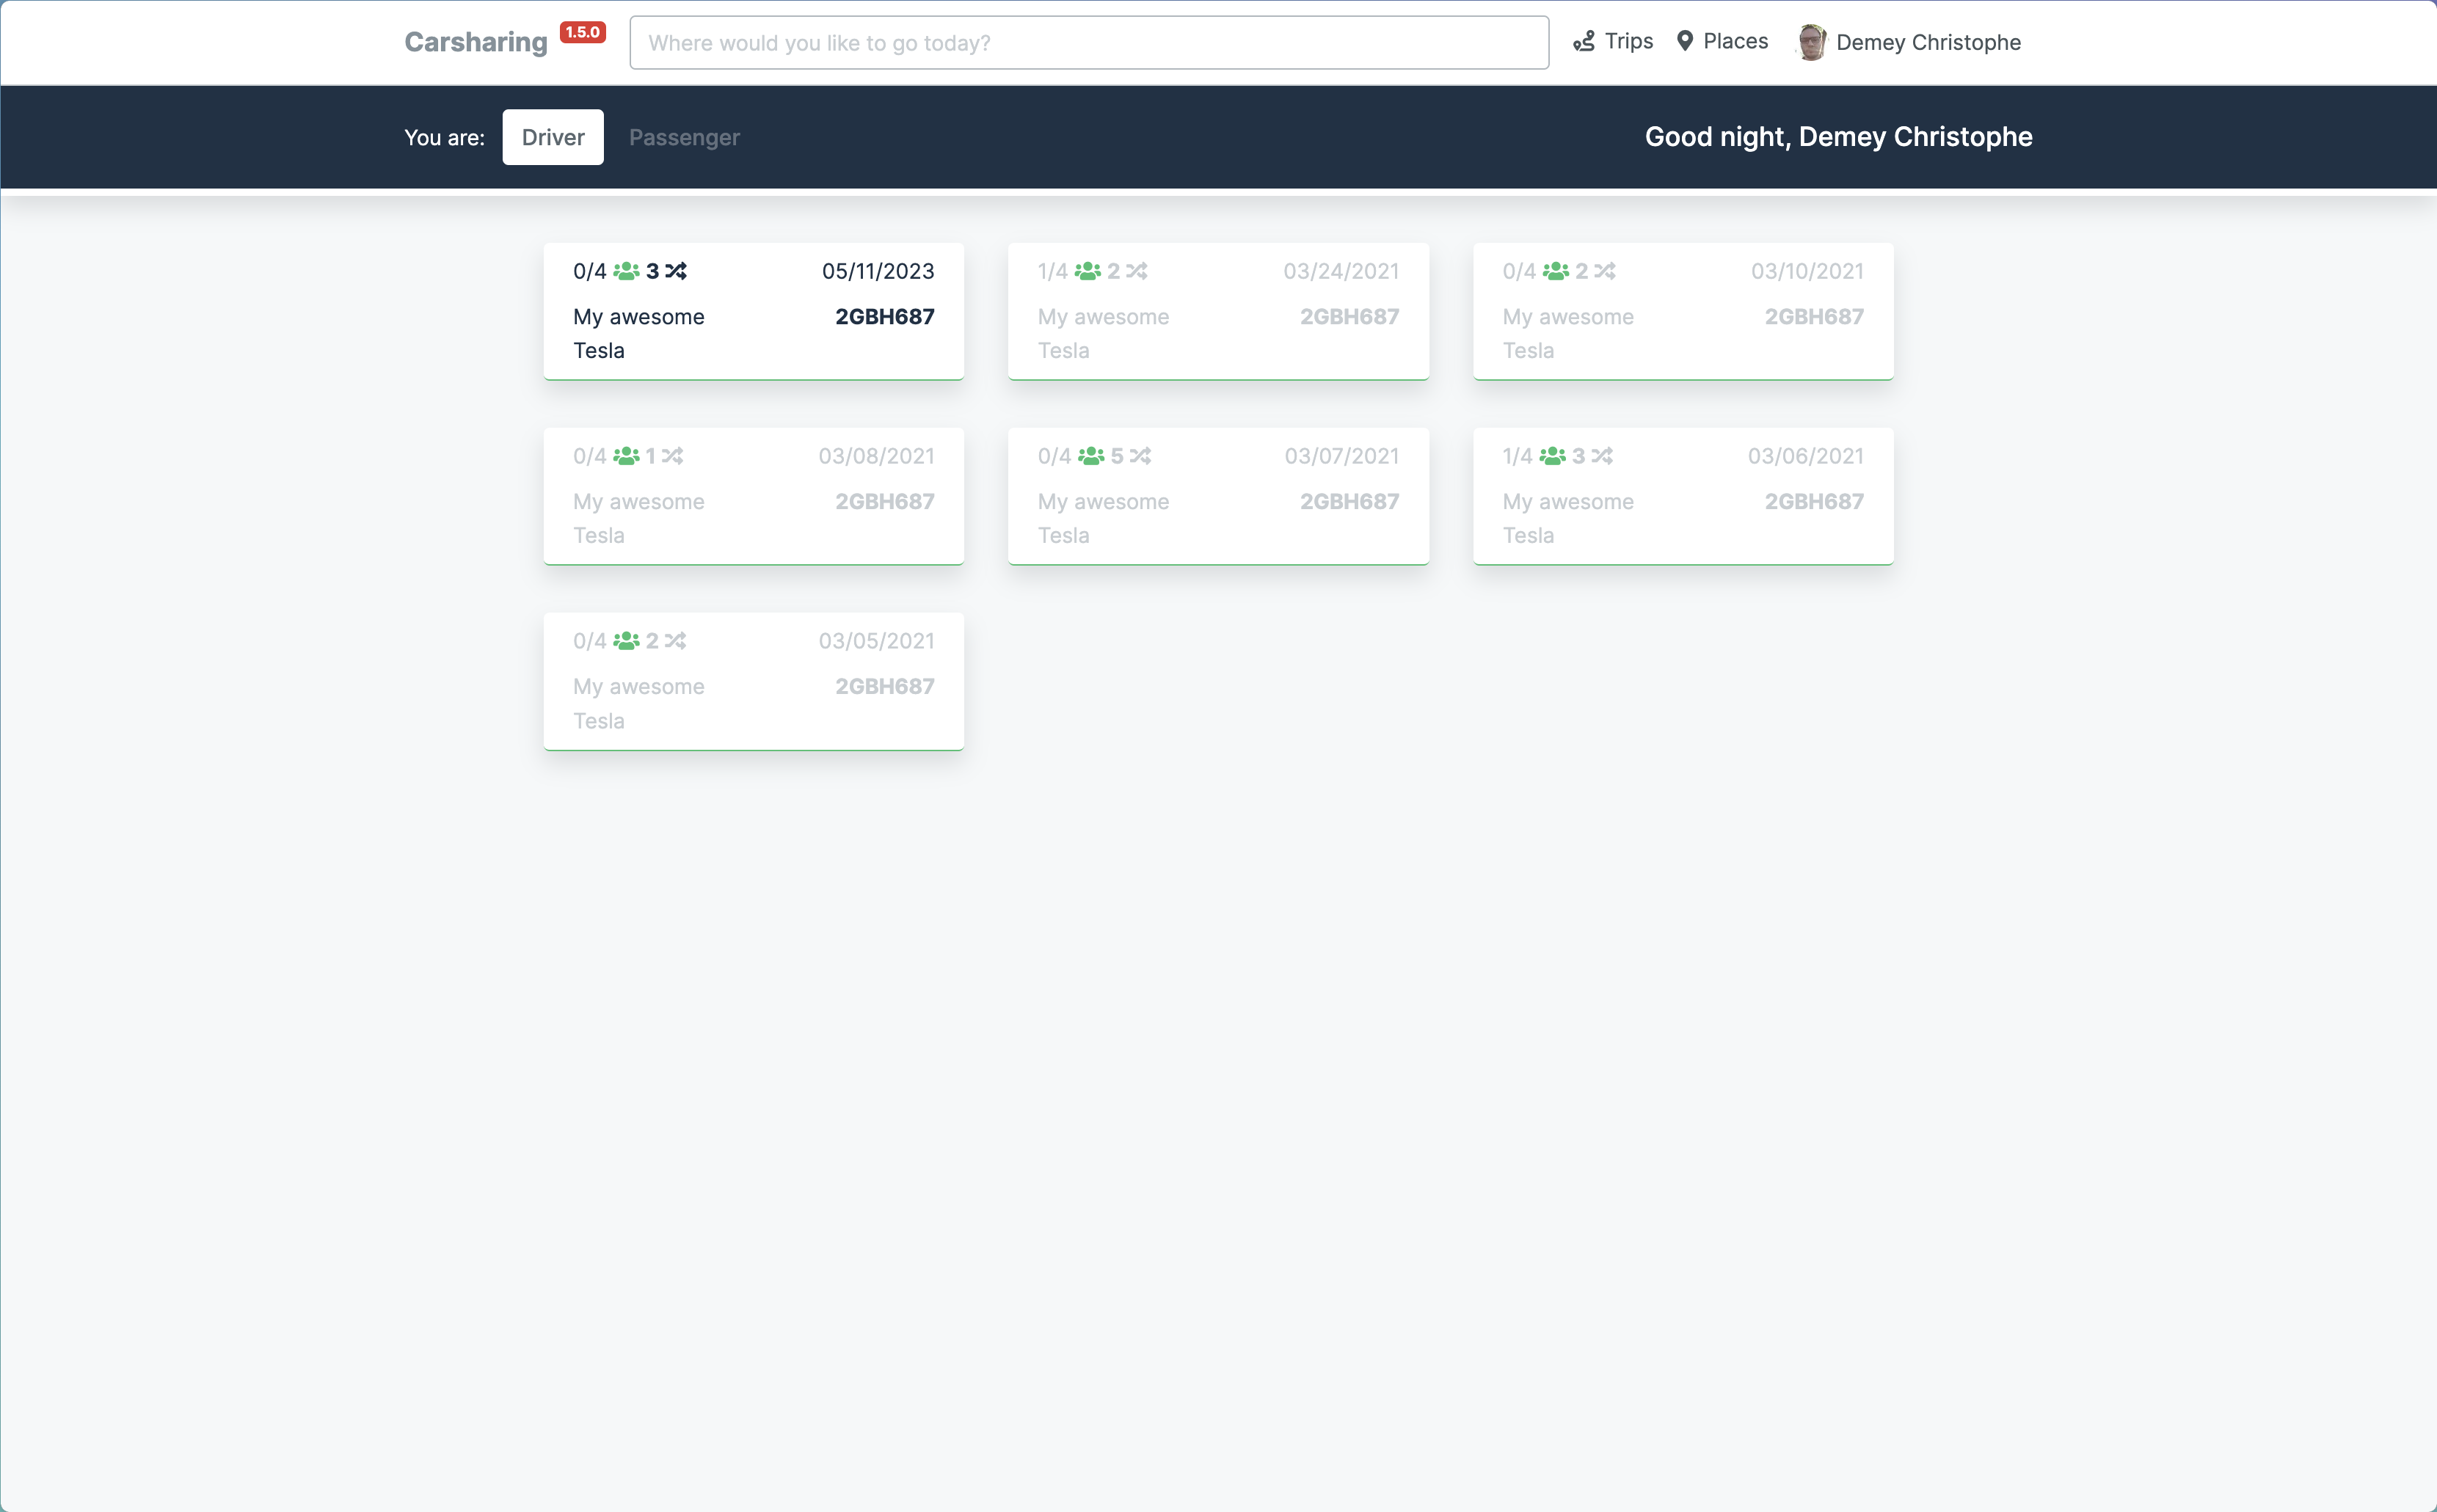
Task: Focus the 'Where would you like to go today?' search field
Action: (1089, 42)
